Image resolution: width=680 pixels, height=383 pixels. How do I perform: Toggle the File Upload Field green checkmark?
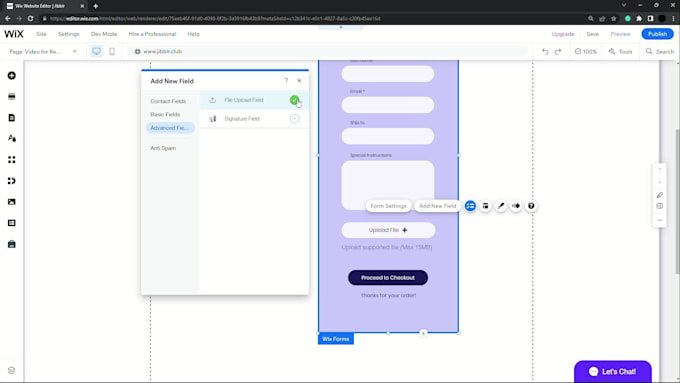coord(294,100)
